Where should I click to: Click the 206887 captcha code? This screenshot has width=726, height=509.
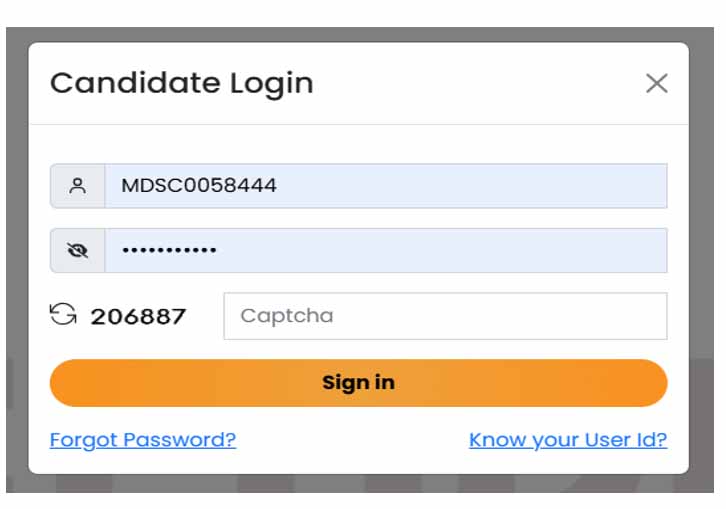point(138,317)
